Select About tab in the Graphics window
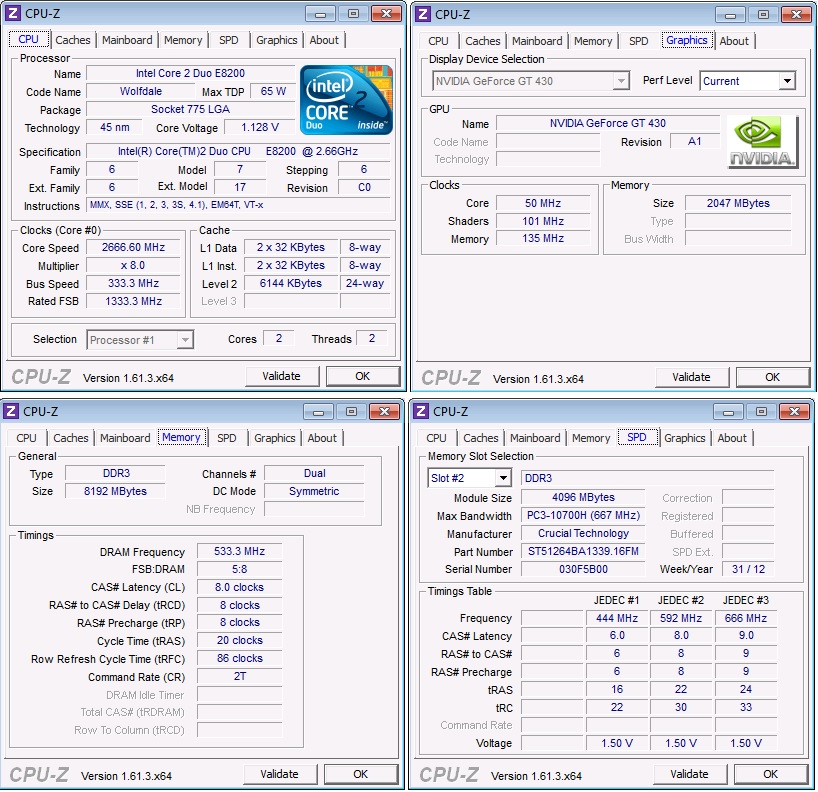This screenshot has height=792, width=818. click(x=734, y=41)
